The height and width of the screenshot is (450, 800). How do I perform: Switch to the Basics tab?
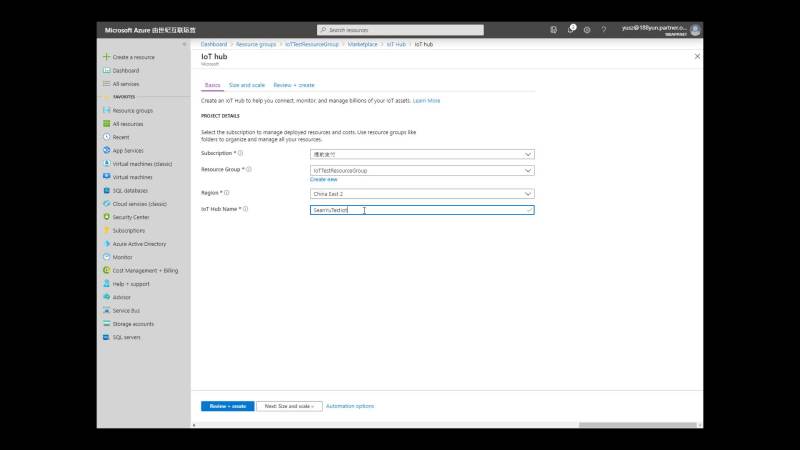pyautogui.click(x=212, y=85)
